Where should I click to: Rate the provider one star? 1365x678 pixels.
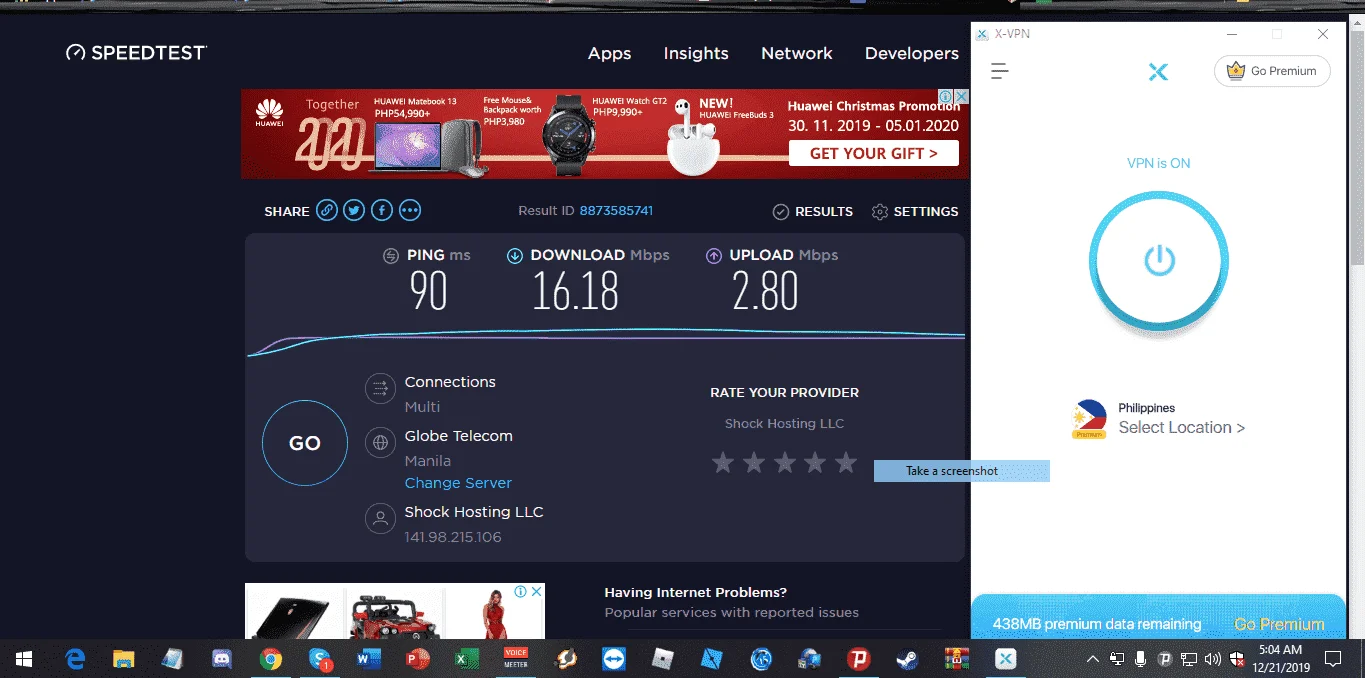pos(723,462)
